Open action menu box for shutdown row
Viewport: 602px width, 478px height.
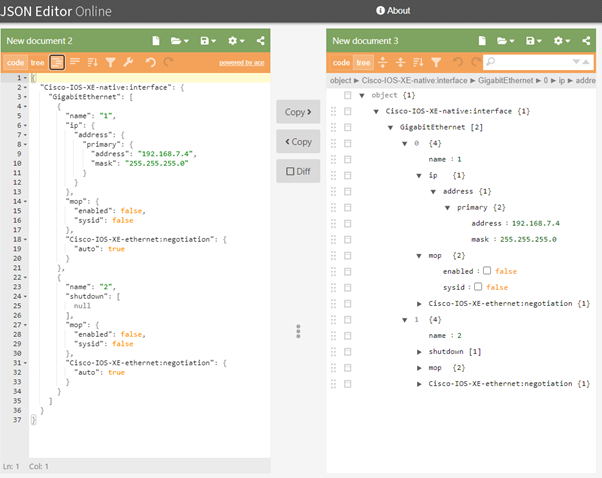tap(347, 352)
